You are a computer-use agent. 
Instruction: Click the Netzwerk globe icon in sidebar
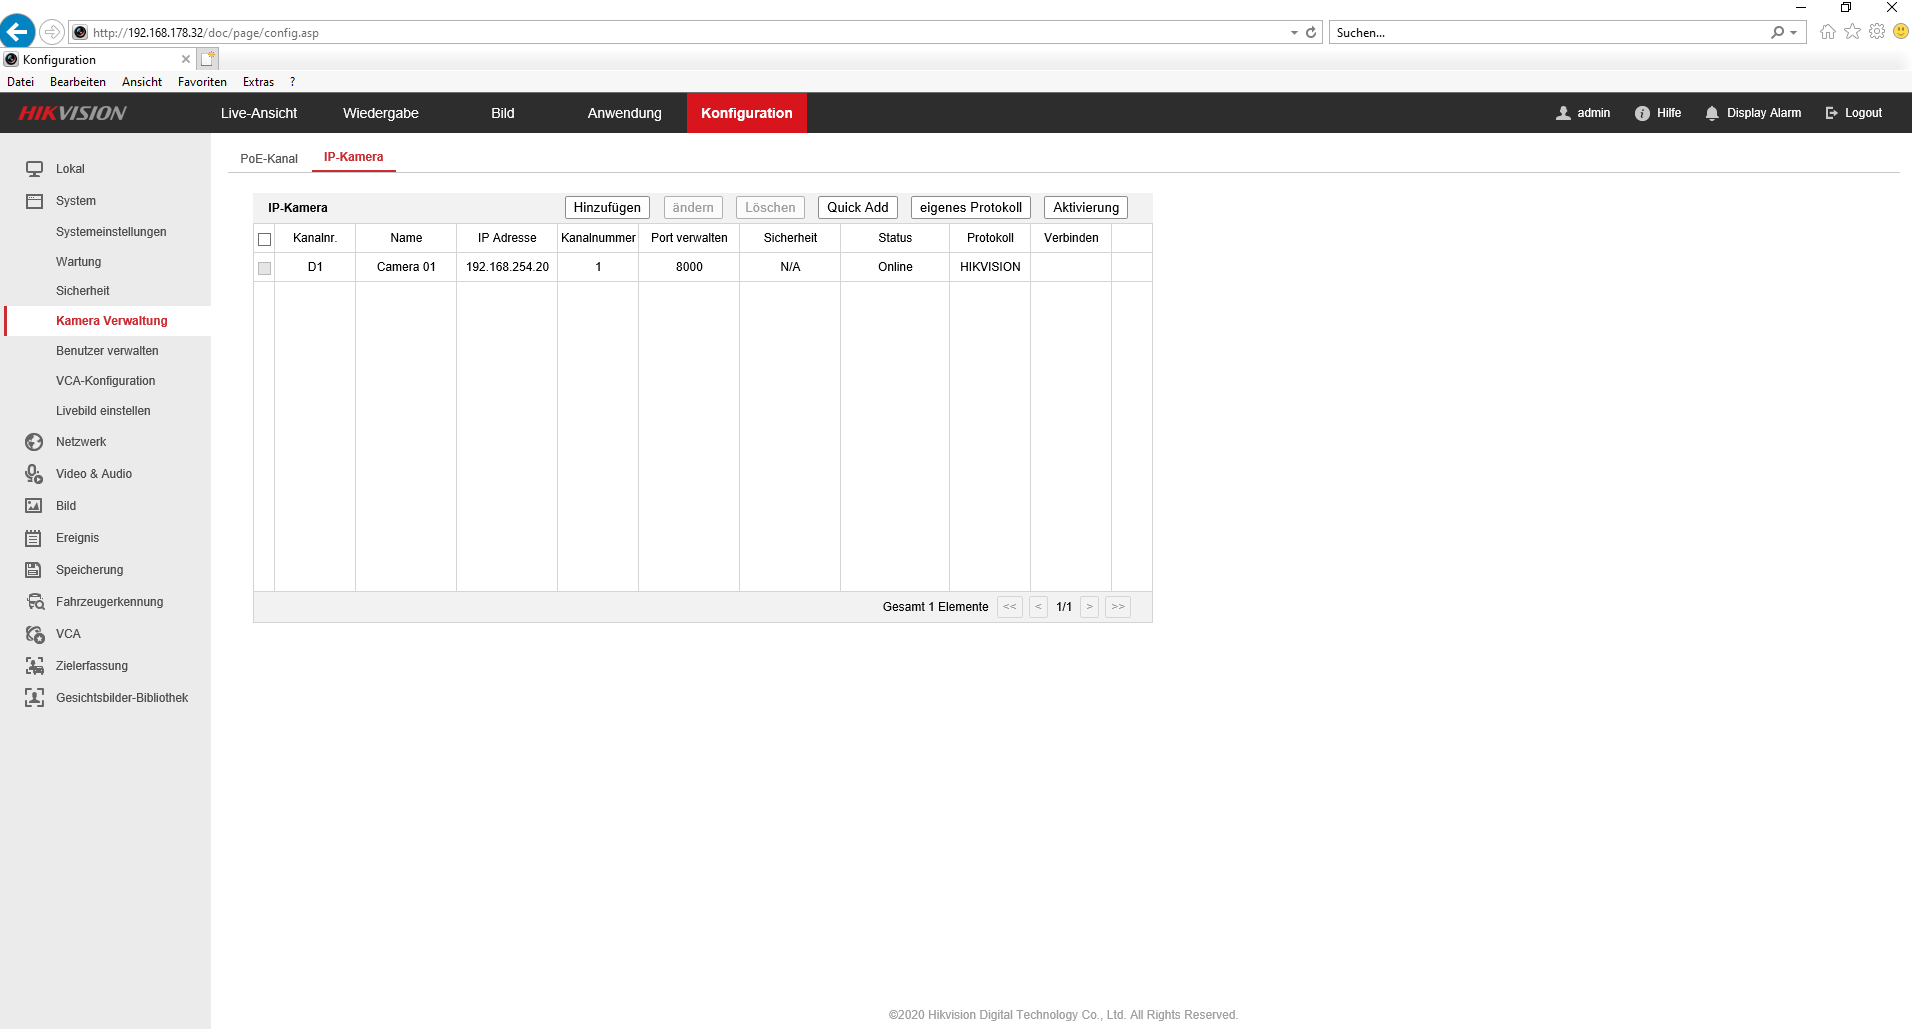tap(34, 442)
